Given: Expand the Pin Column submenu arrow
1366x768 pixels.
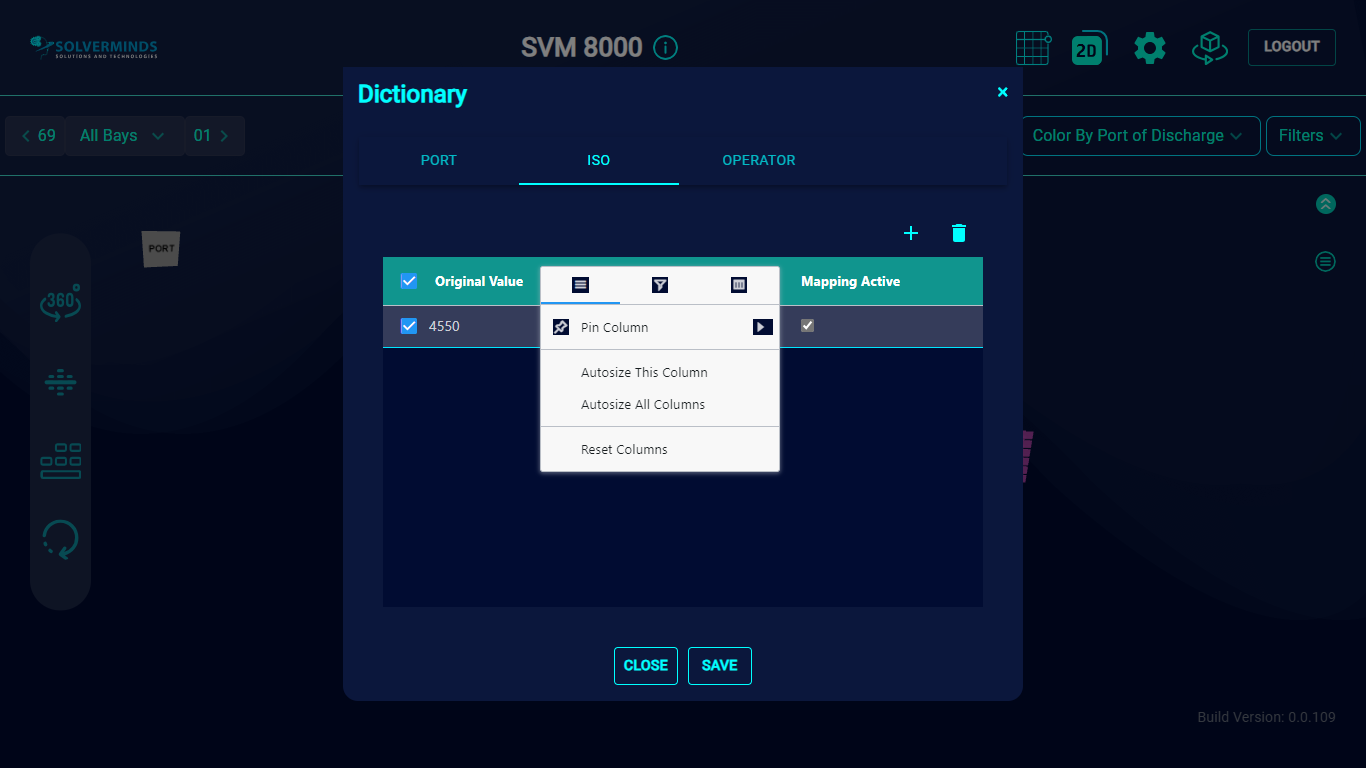Looking at the screenshot, I should [763, 327].
